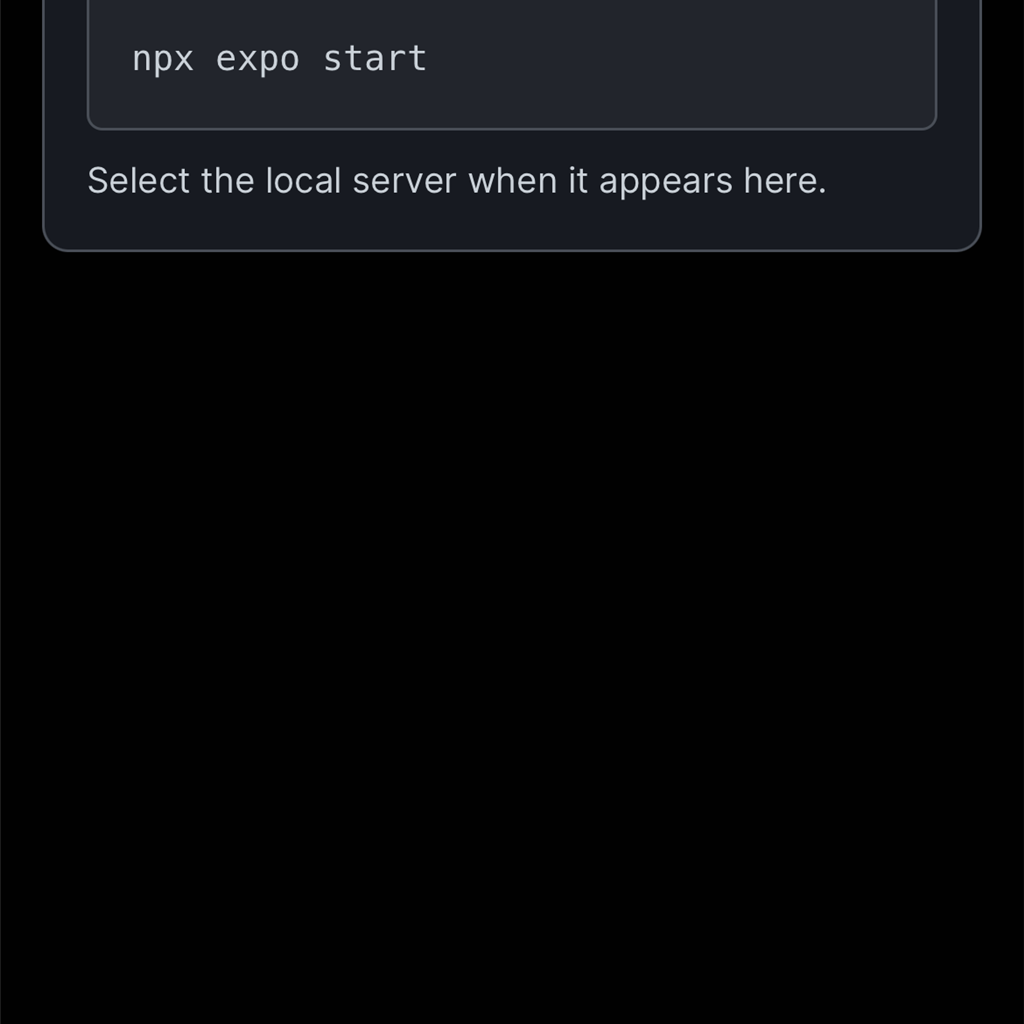This screenshot has width=1024, height=1024.
Task: Click the bottom border of the code block
Action: (512, 129)
